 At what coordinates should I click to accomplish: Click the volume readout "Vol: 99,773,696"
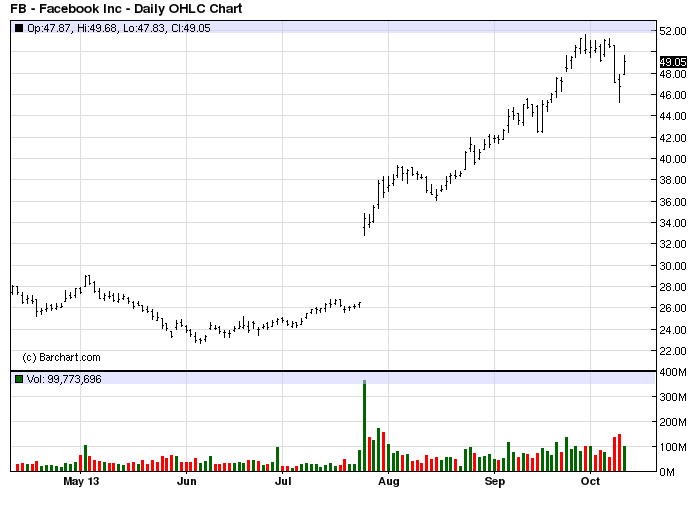[x=64, y=379]
